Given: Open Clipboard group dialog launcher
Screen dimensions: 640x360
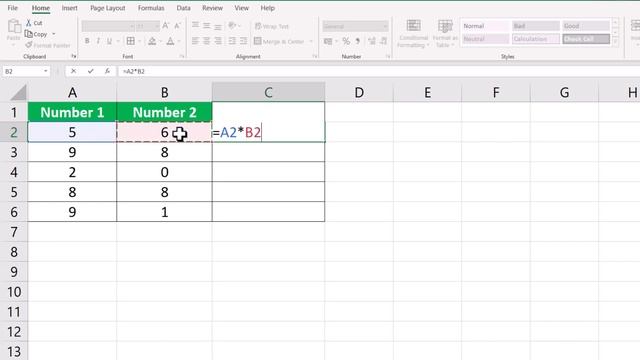Looking at the screenshot, I should 74,56.
